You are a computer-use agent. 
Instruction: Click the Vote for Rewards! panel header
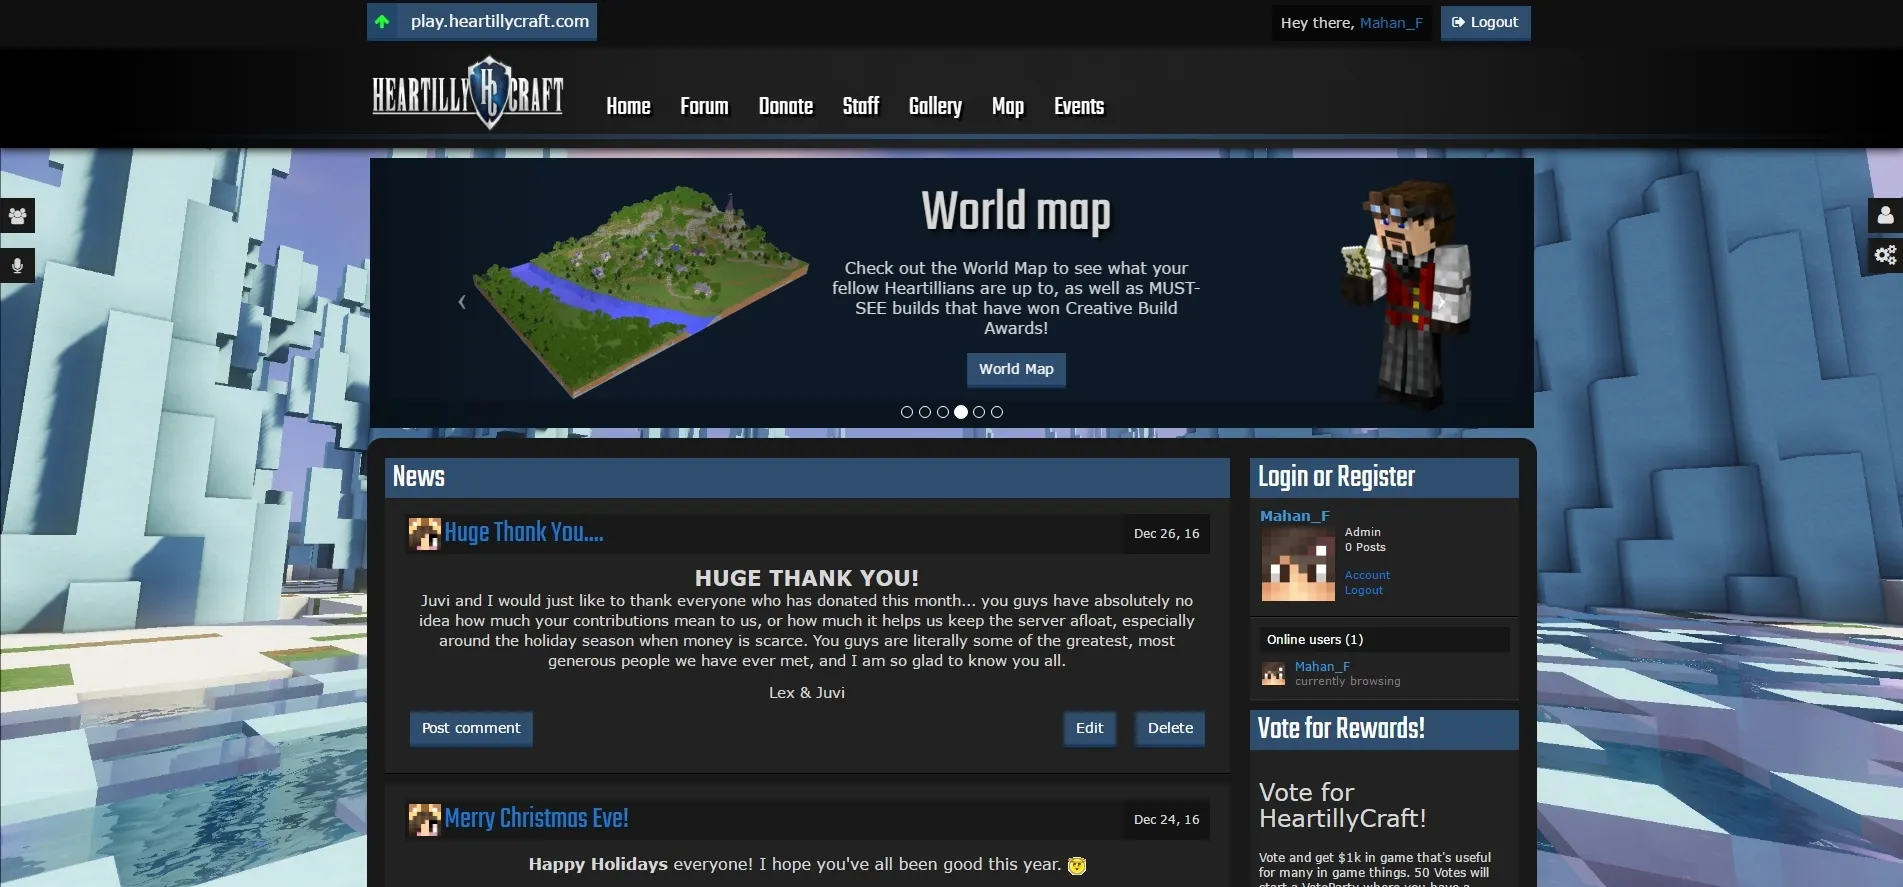[x=1384, y=729]
